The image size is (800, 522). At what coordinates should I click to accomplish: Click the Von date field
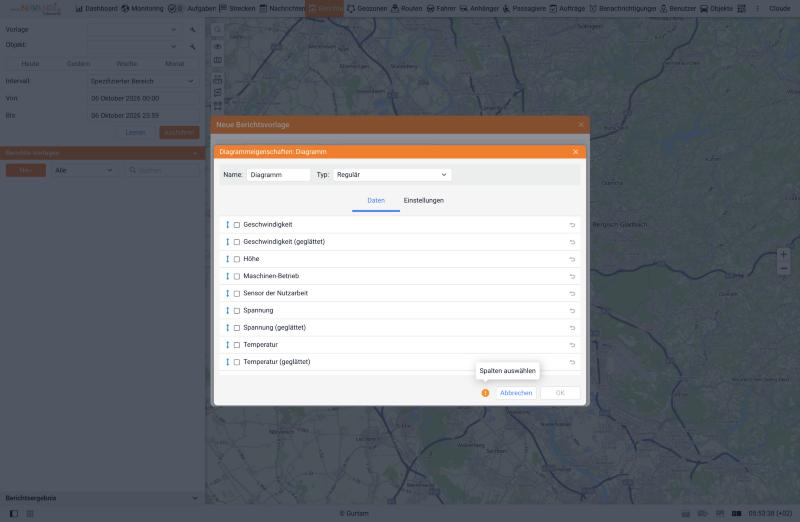[x=142, y=98]
